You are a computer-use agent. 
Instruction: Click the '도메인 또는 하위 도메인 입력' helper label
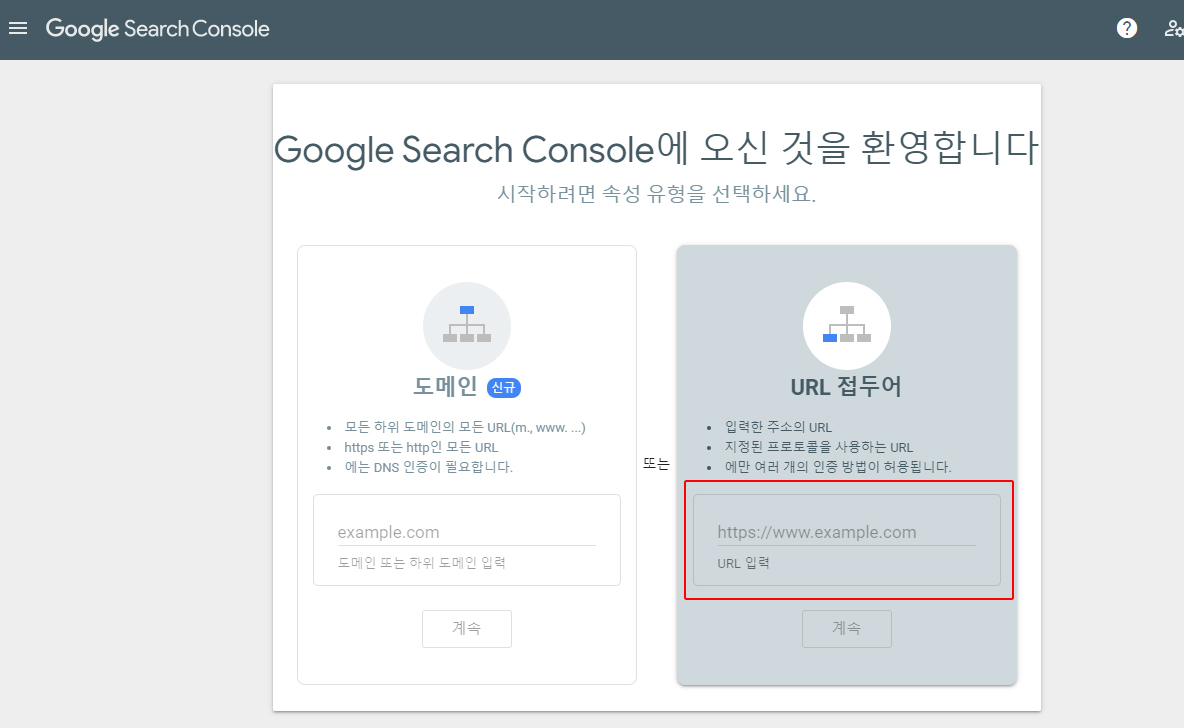(421, 563)
